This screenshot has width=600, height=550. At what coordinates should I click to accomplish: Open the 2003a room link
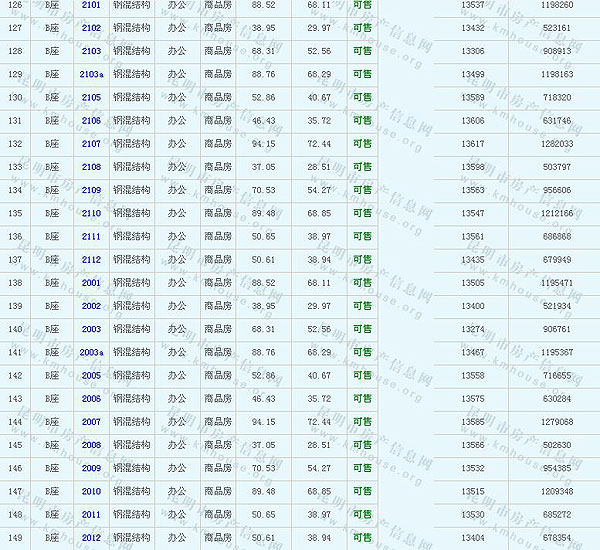tap(91, 353)
